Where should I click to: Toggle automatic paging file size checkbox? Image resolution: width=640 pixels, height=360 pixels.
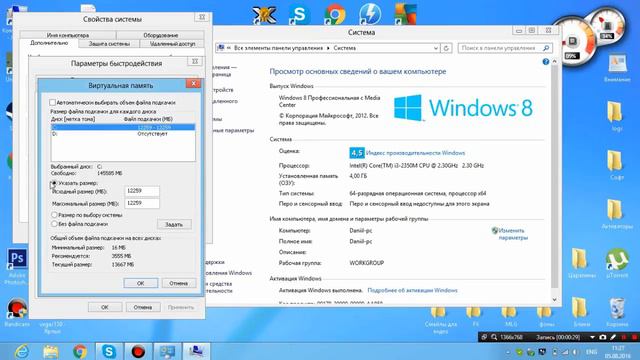(53, 102)
